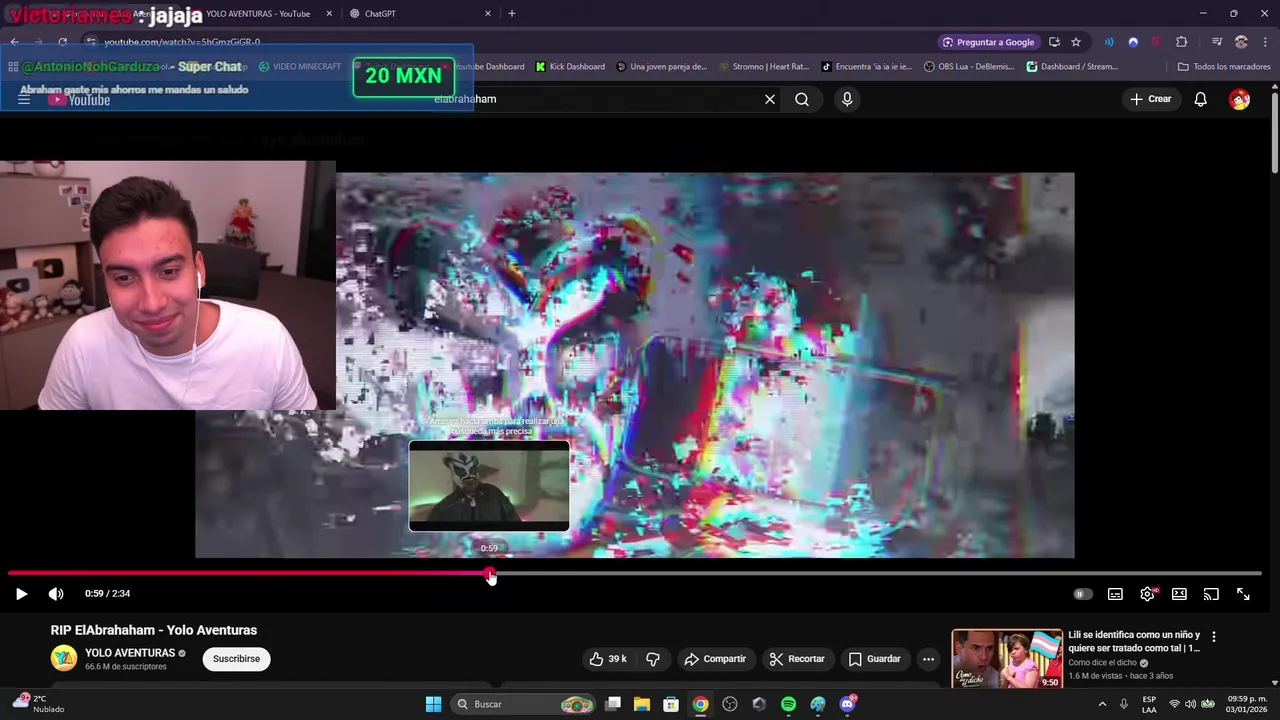This screenshot has width=1280, height=720.
Task: Reload the page with the refresh button
Action: [62, 42]
